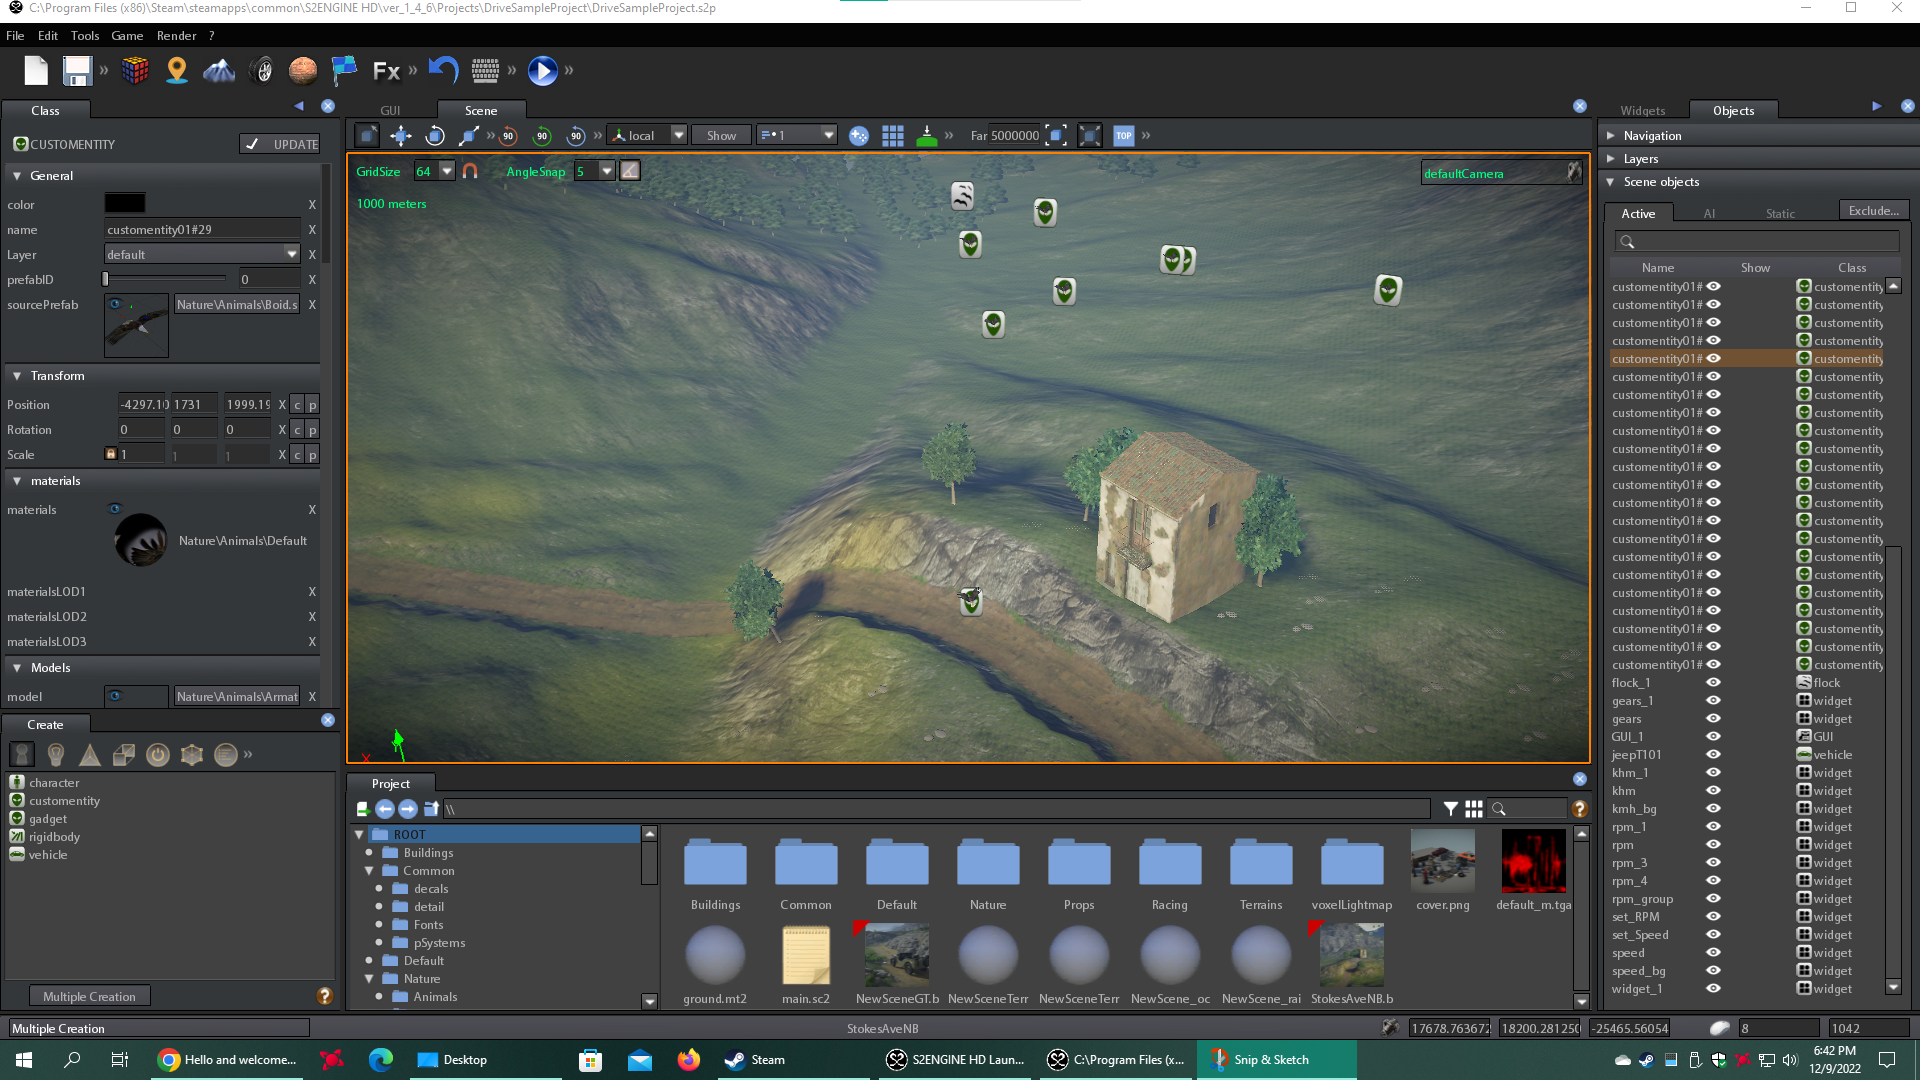Rotate 90 degrees with green icon

coord(542,136)
